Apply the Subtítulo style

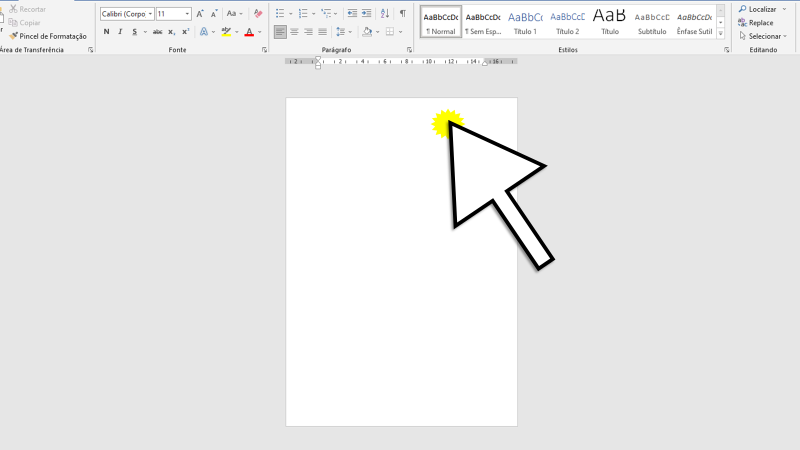[652, 22]
